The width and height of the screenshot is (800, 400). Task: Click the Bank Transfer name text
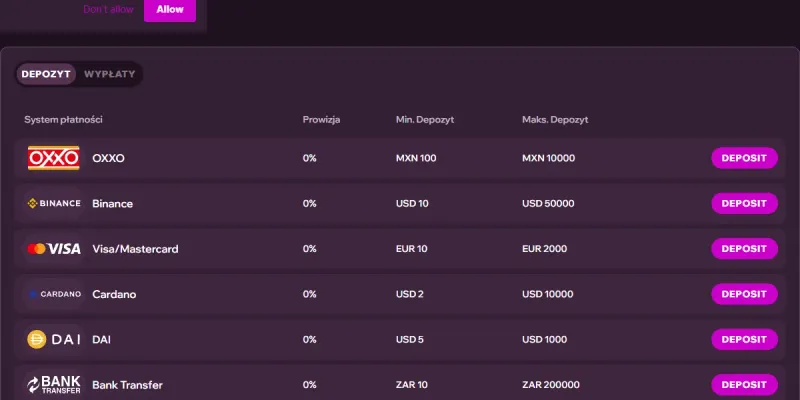click(x=127, y=385)
